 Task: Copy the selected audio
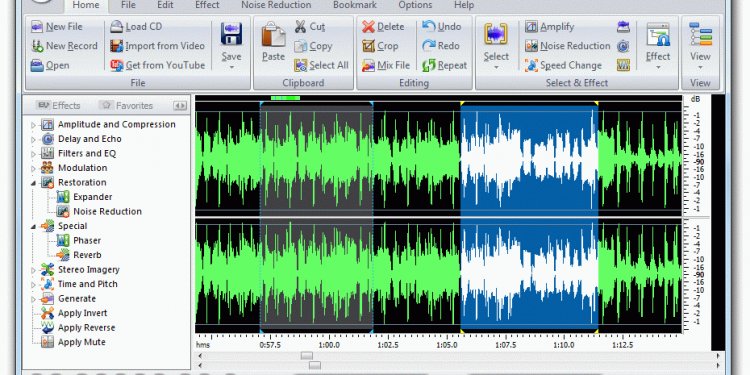[313, 46]
